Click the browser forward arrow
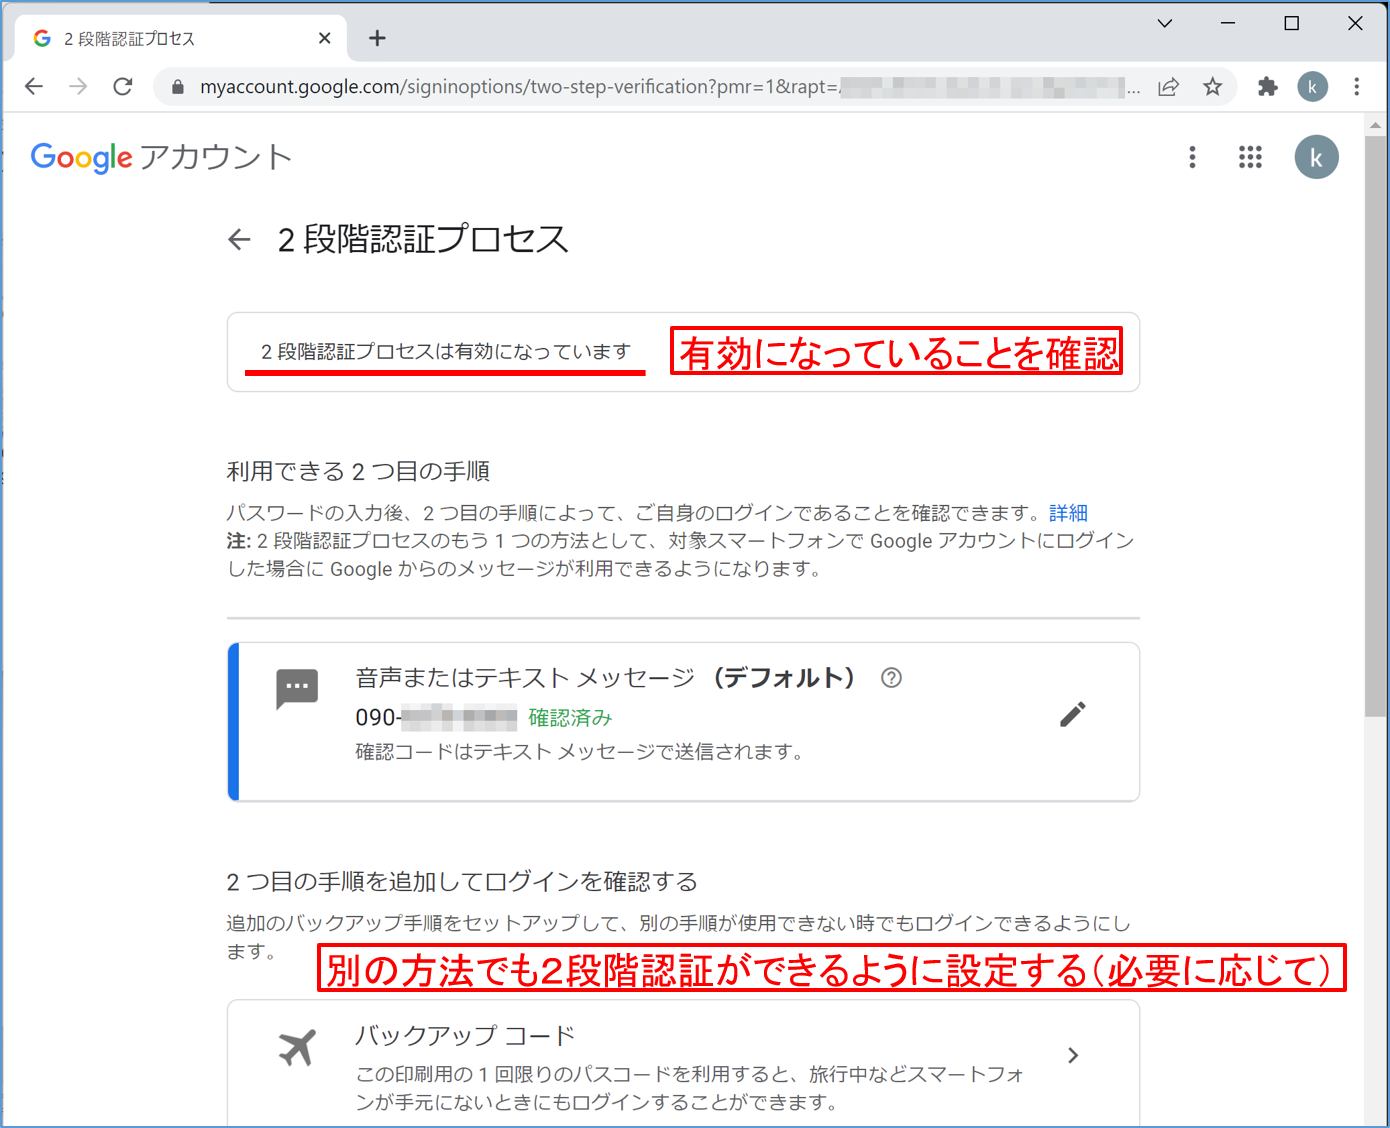 (x=78, y=87)
